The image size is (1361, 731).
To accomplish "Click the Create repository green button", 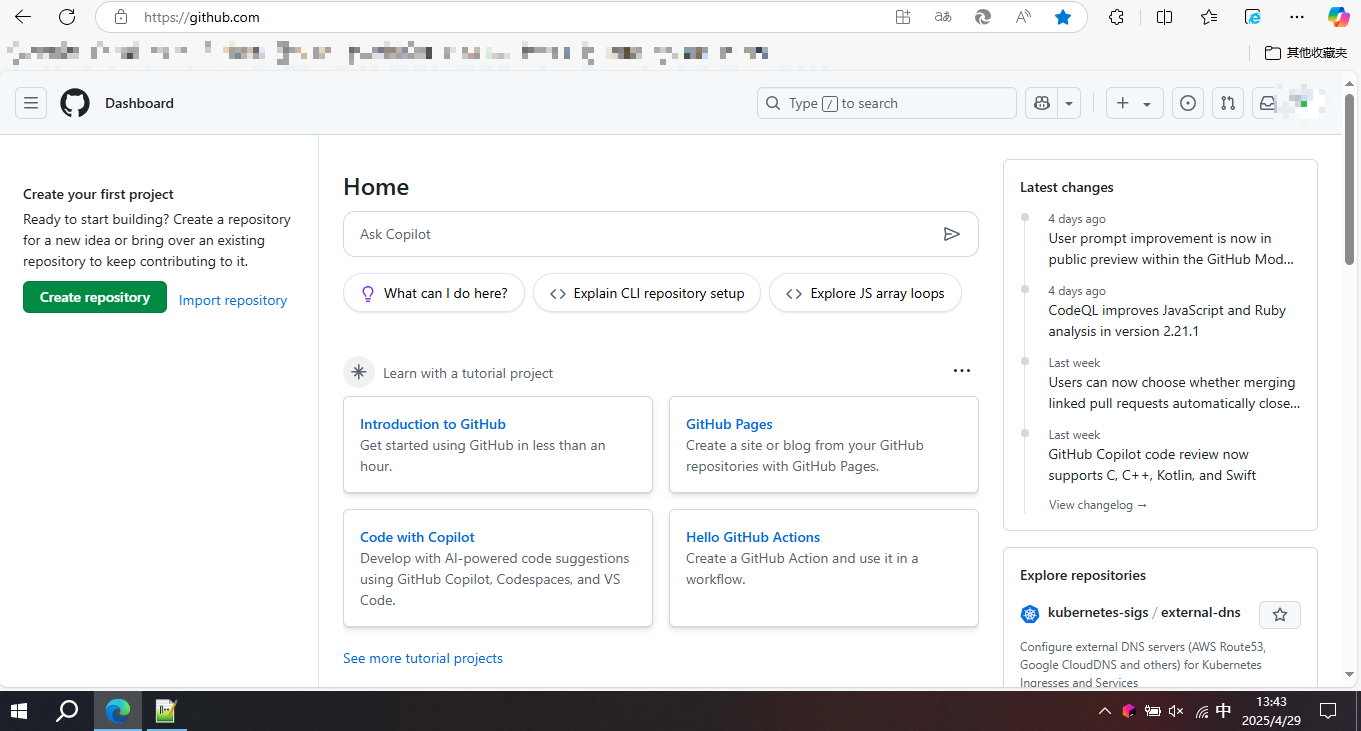I will pyautogui.click(x=95, y=297).
